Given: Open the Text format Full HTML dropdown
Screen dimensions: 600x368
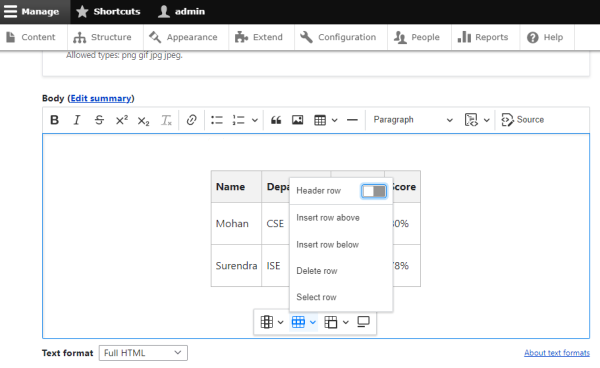Looking at the screenshot, I should point(143,353).
